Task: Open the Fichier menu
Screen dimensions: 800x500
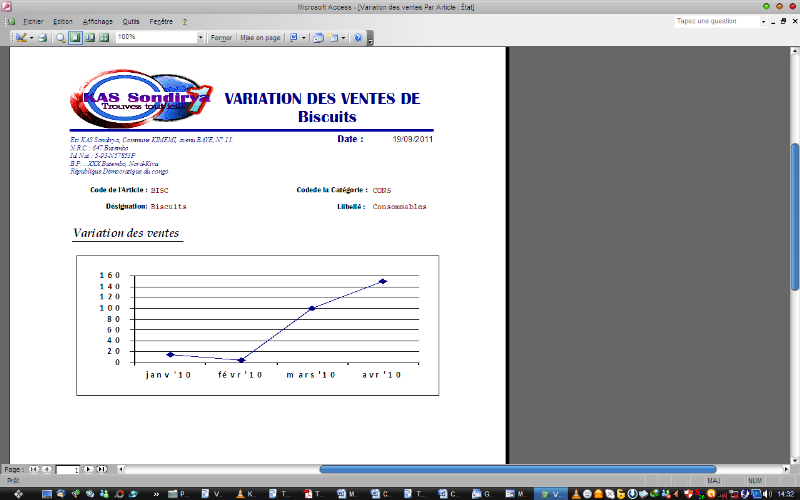Action: 33,21
